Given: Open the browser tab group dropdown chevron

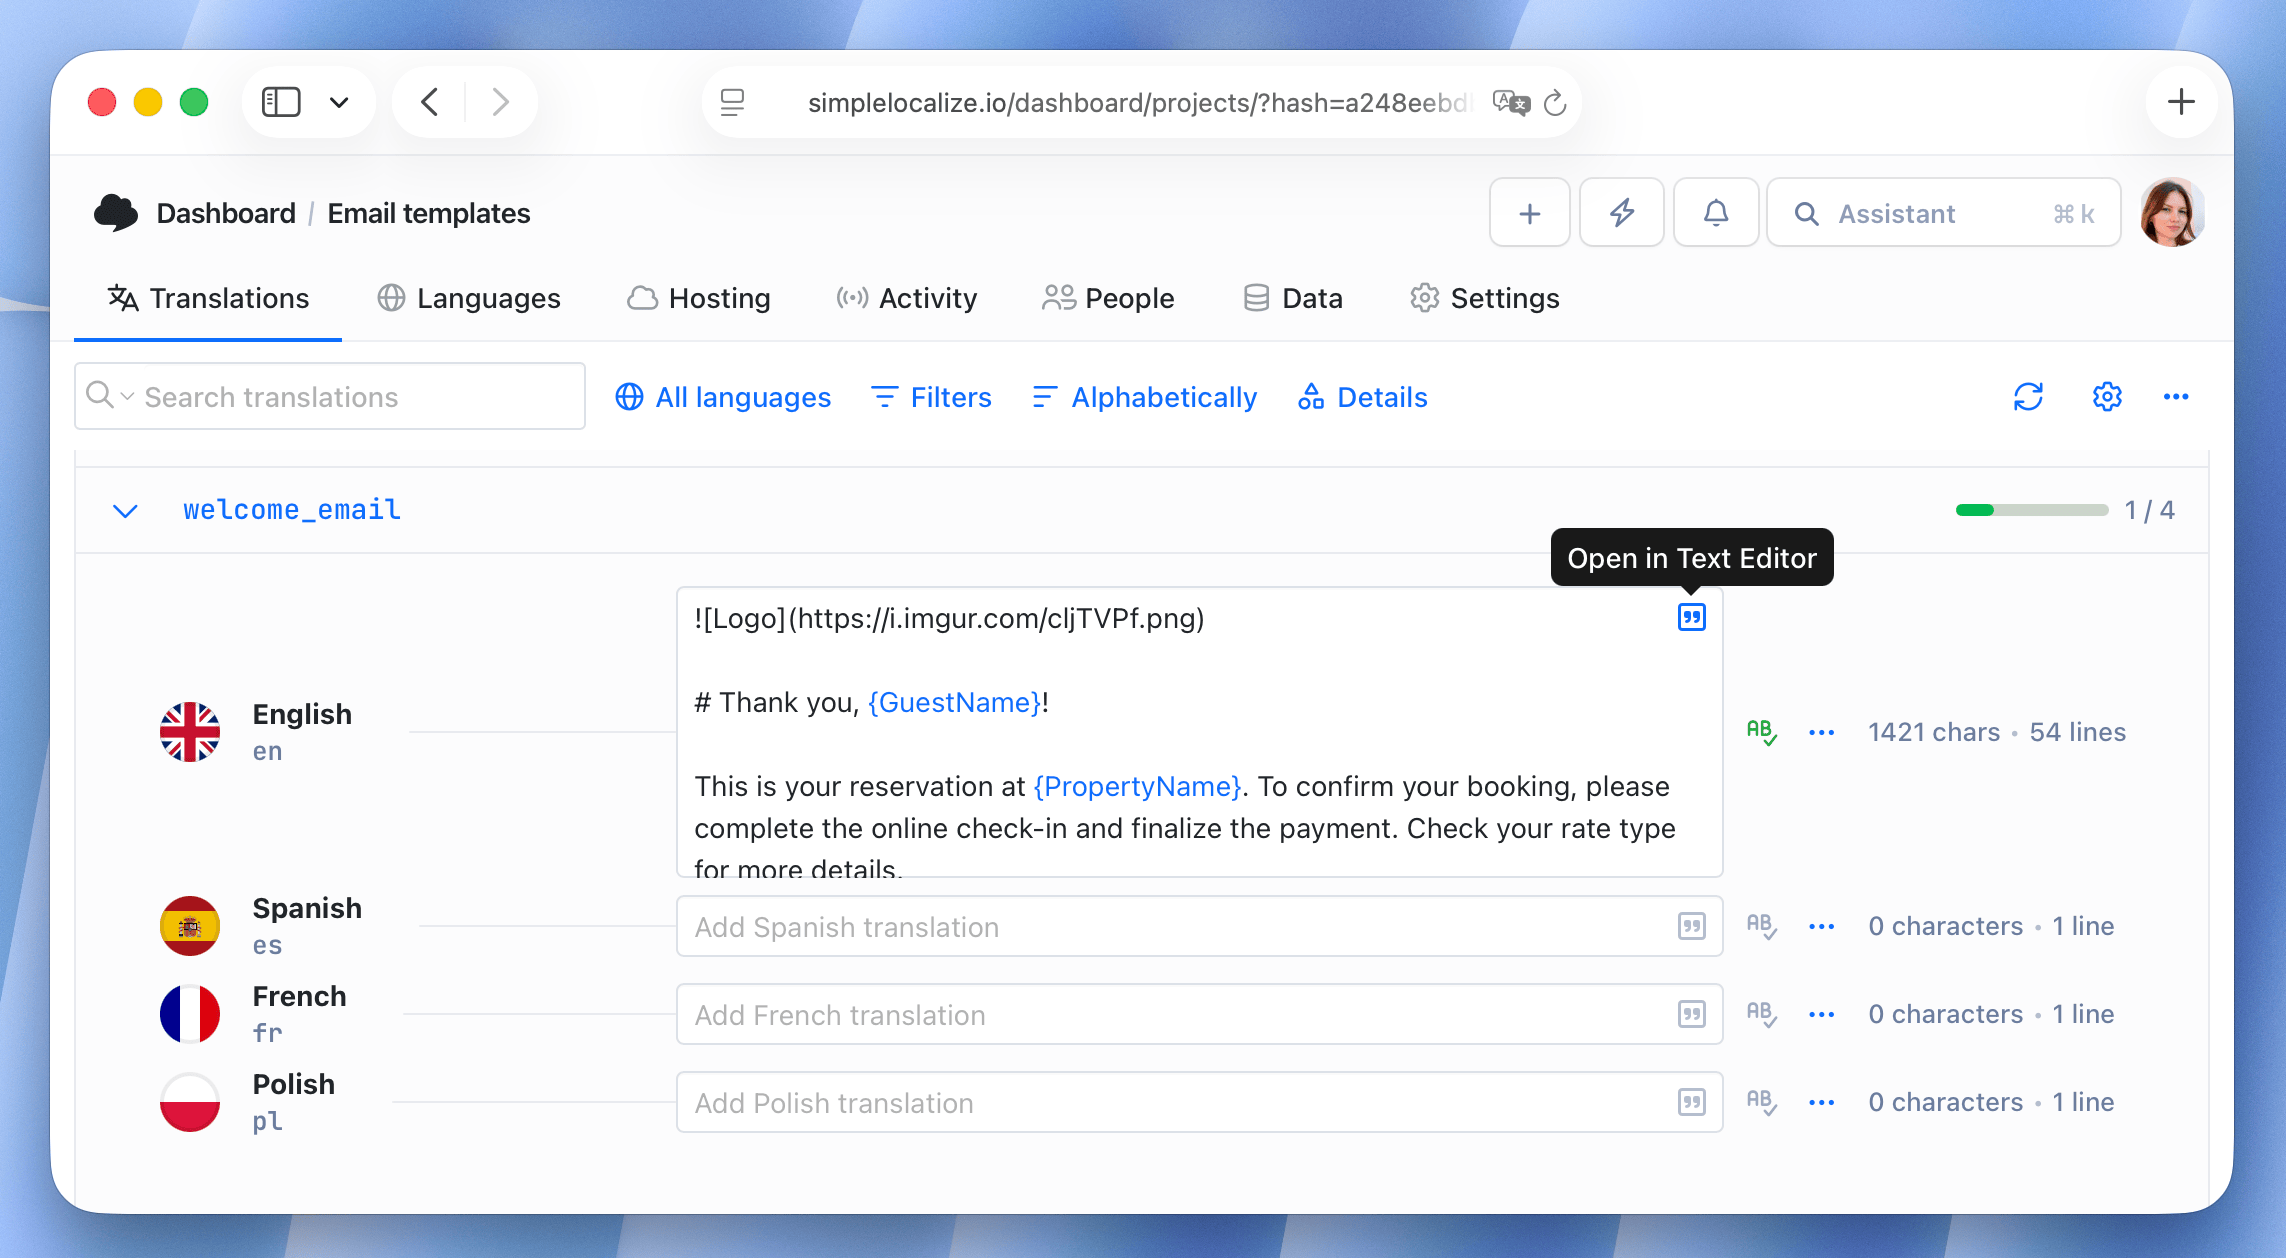Looking at the screenshot, I should coord(338,101).
